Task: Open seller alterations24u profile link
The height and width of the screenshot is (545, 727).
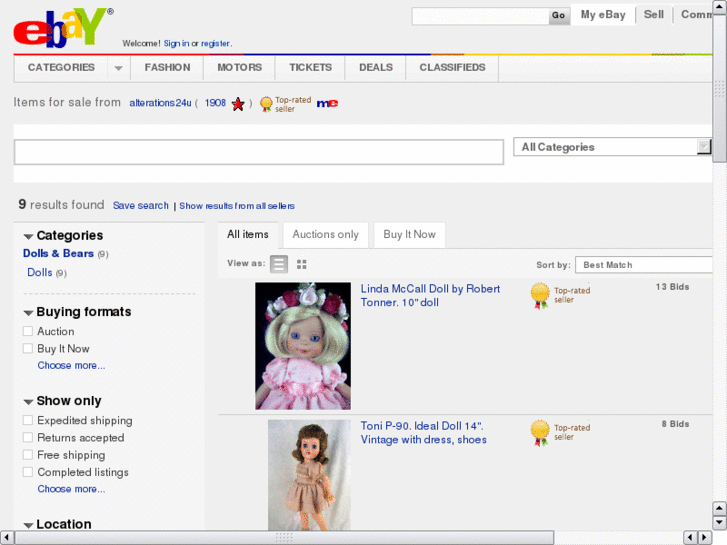Action: (160, 103)
